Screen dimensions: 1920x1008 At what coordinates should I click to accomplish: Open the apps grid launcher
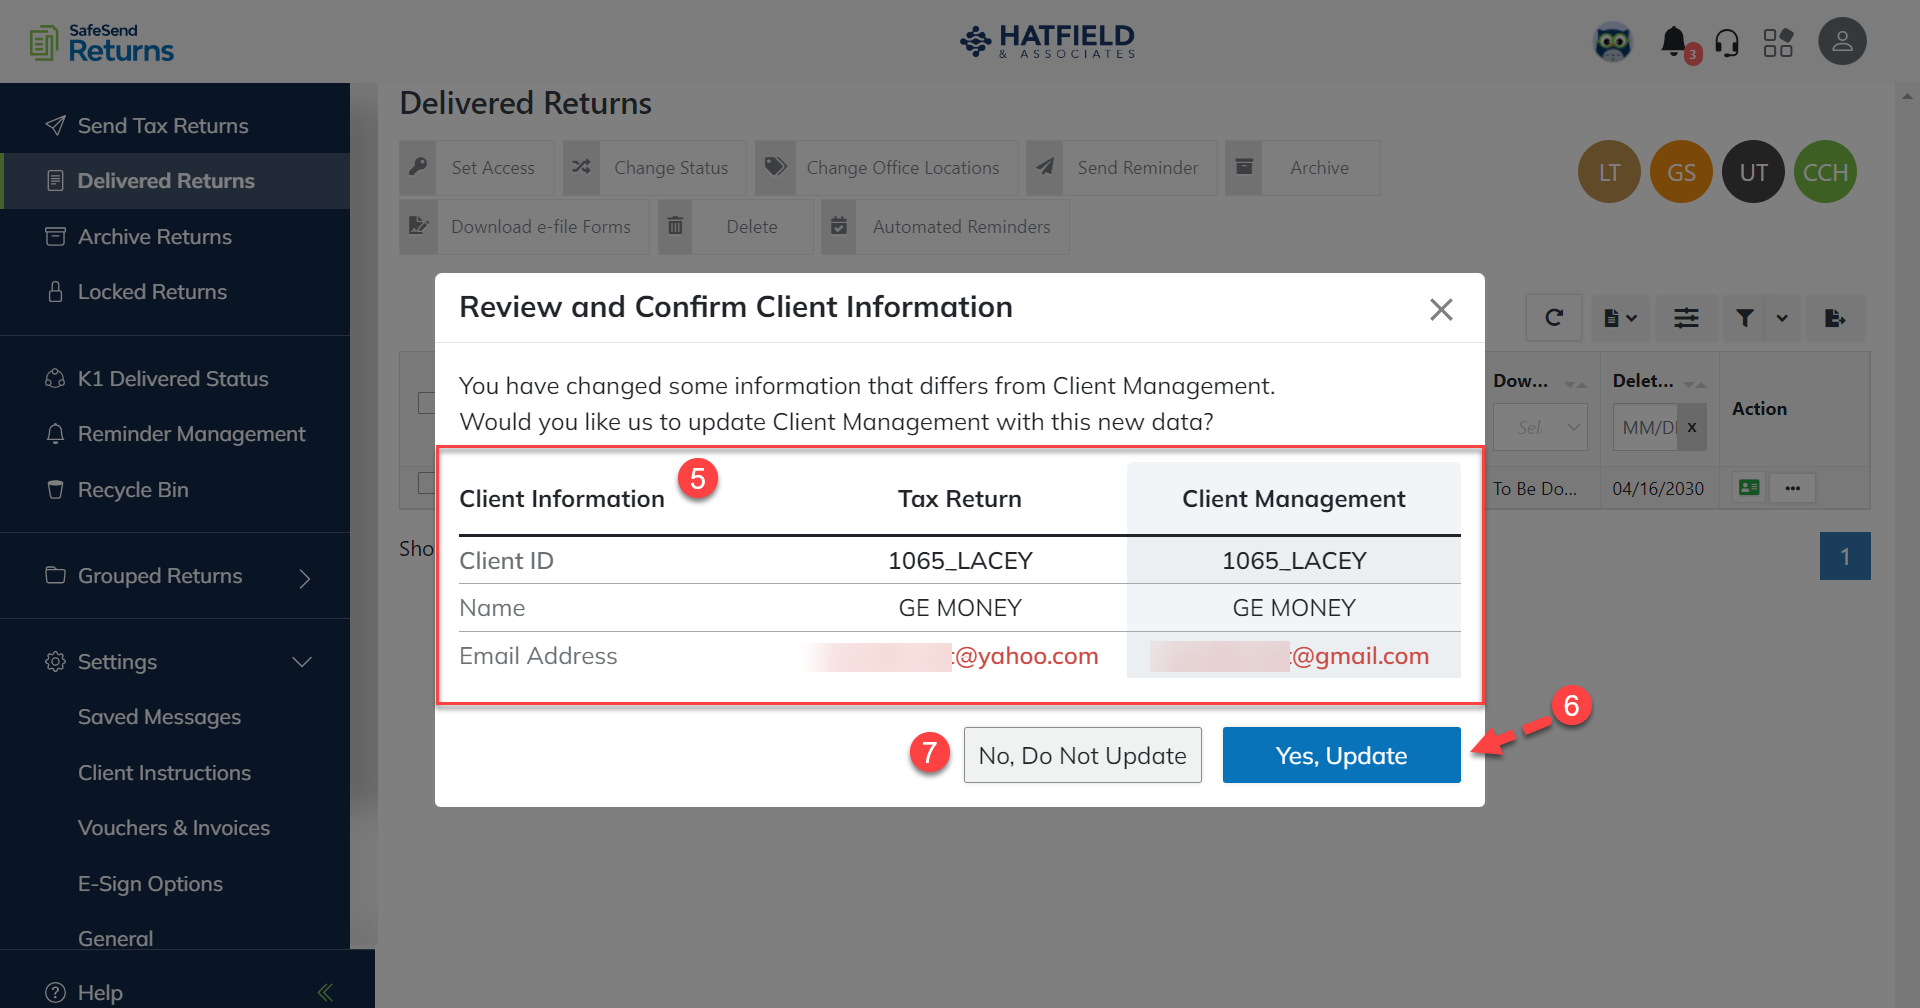[x=1779, y=41]
